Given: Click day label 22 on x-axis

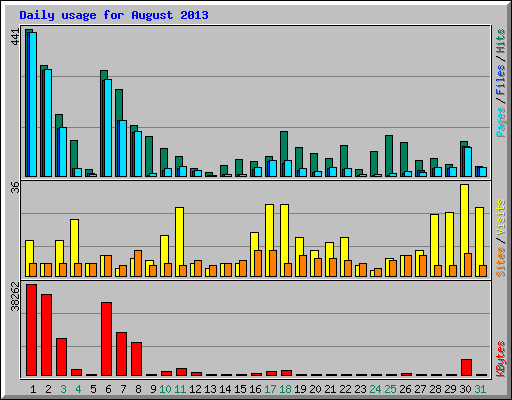Looking at the screenshot, I should tap(345, 389).
